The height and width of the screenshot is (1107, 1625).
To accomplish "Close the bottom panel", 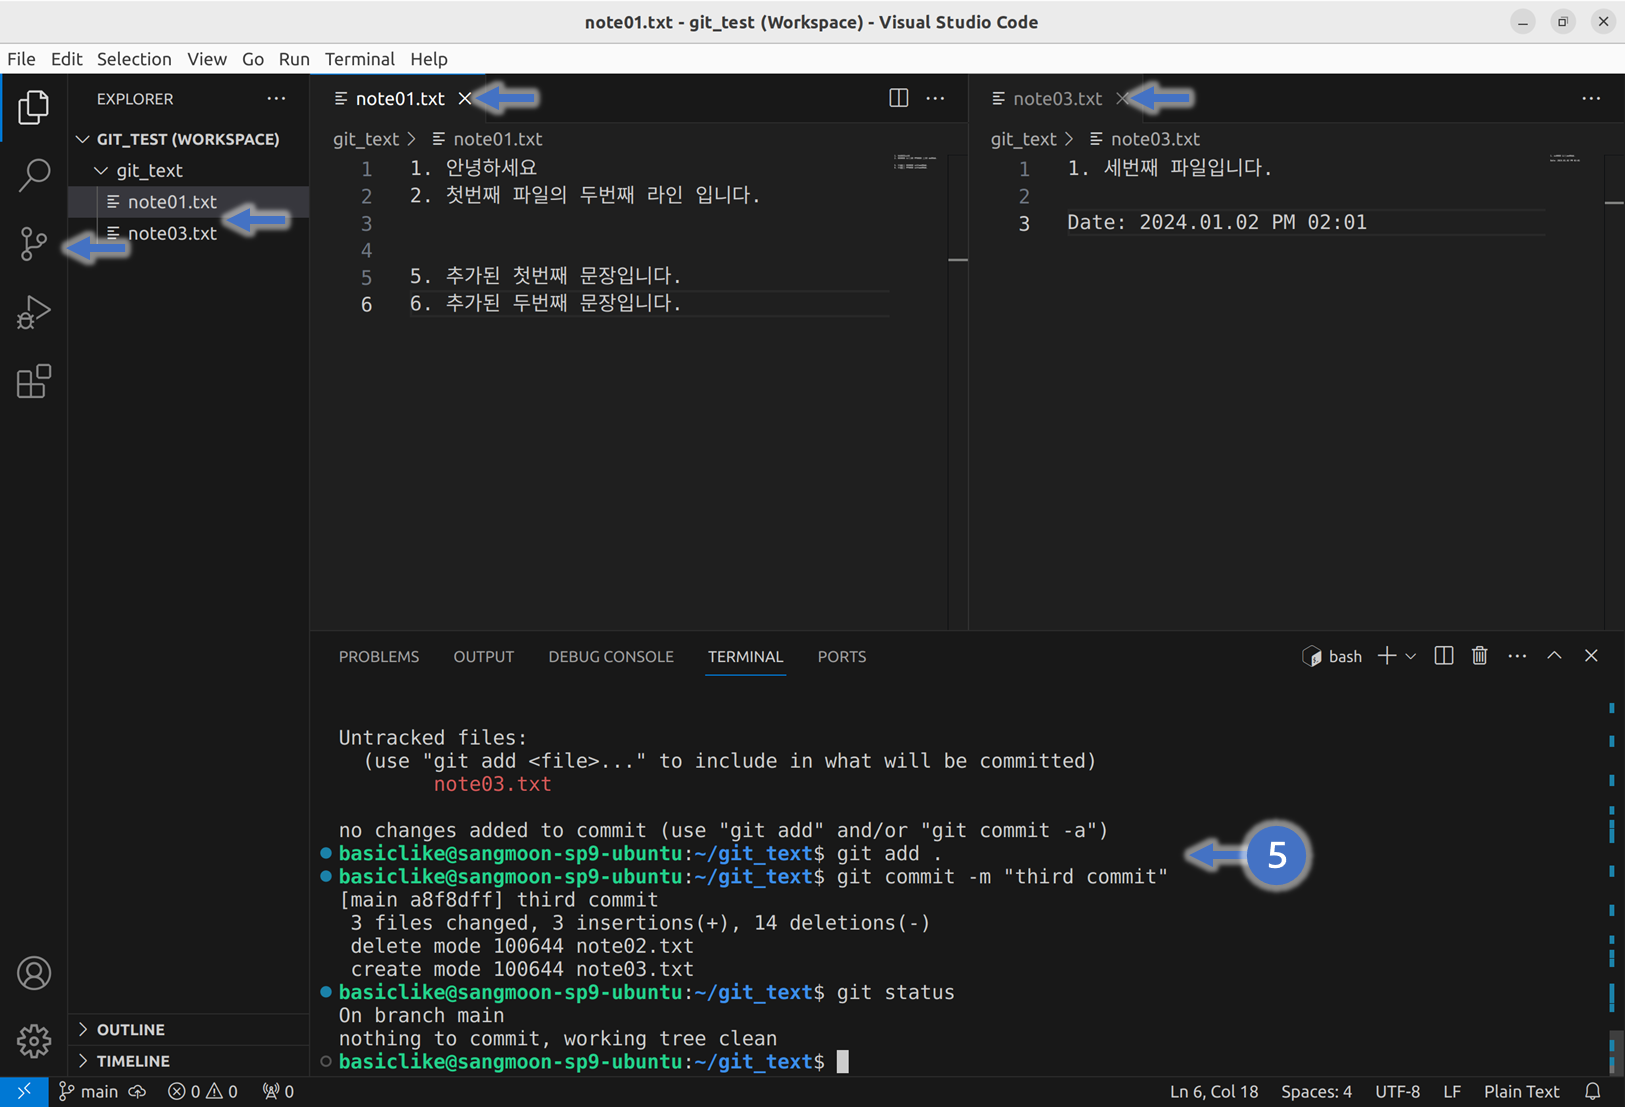I will point(1591,656).
